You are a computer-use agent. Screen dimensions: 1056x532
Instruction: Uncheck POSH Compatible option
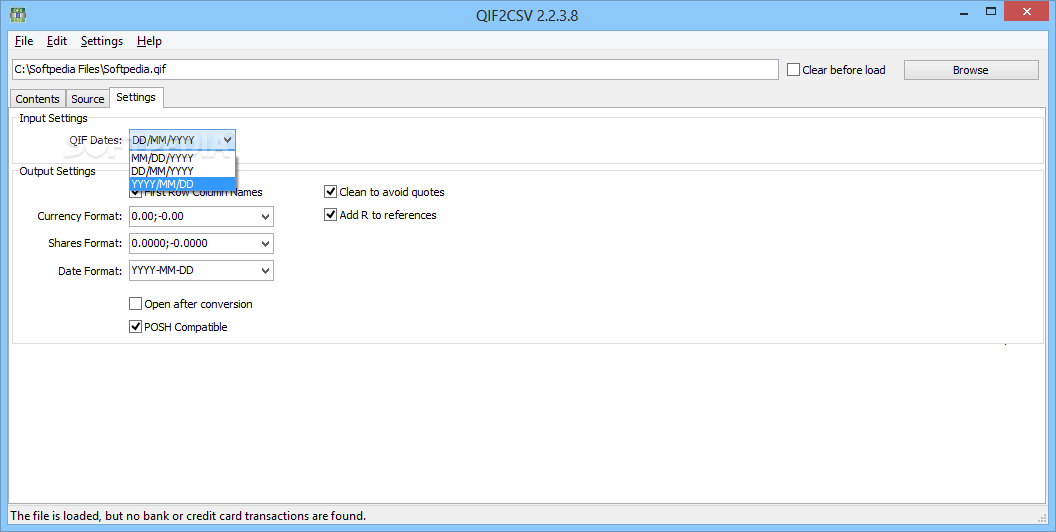click(135, 327)
